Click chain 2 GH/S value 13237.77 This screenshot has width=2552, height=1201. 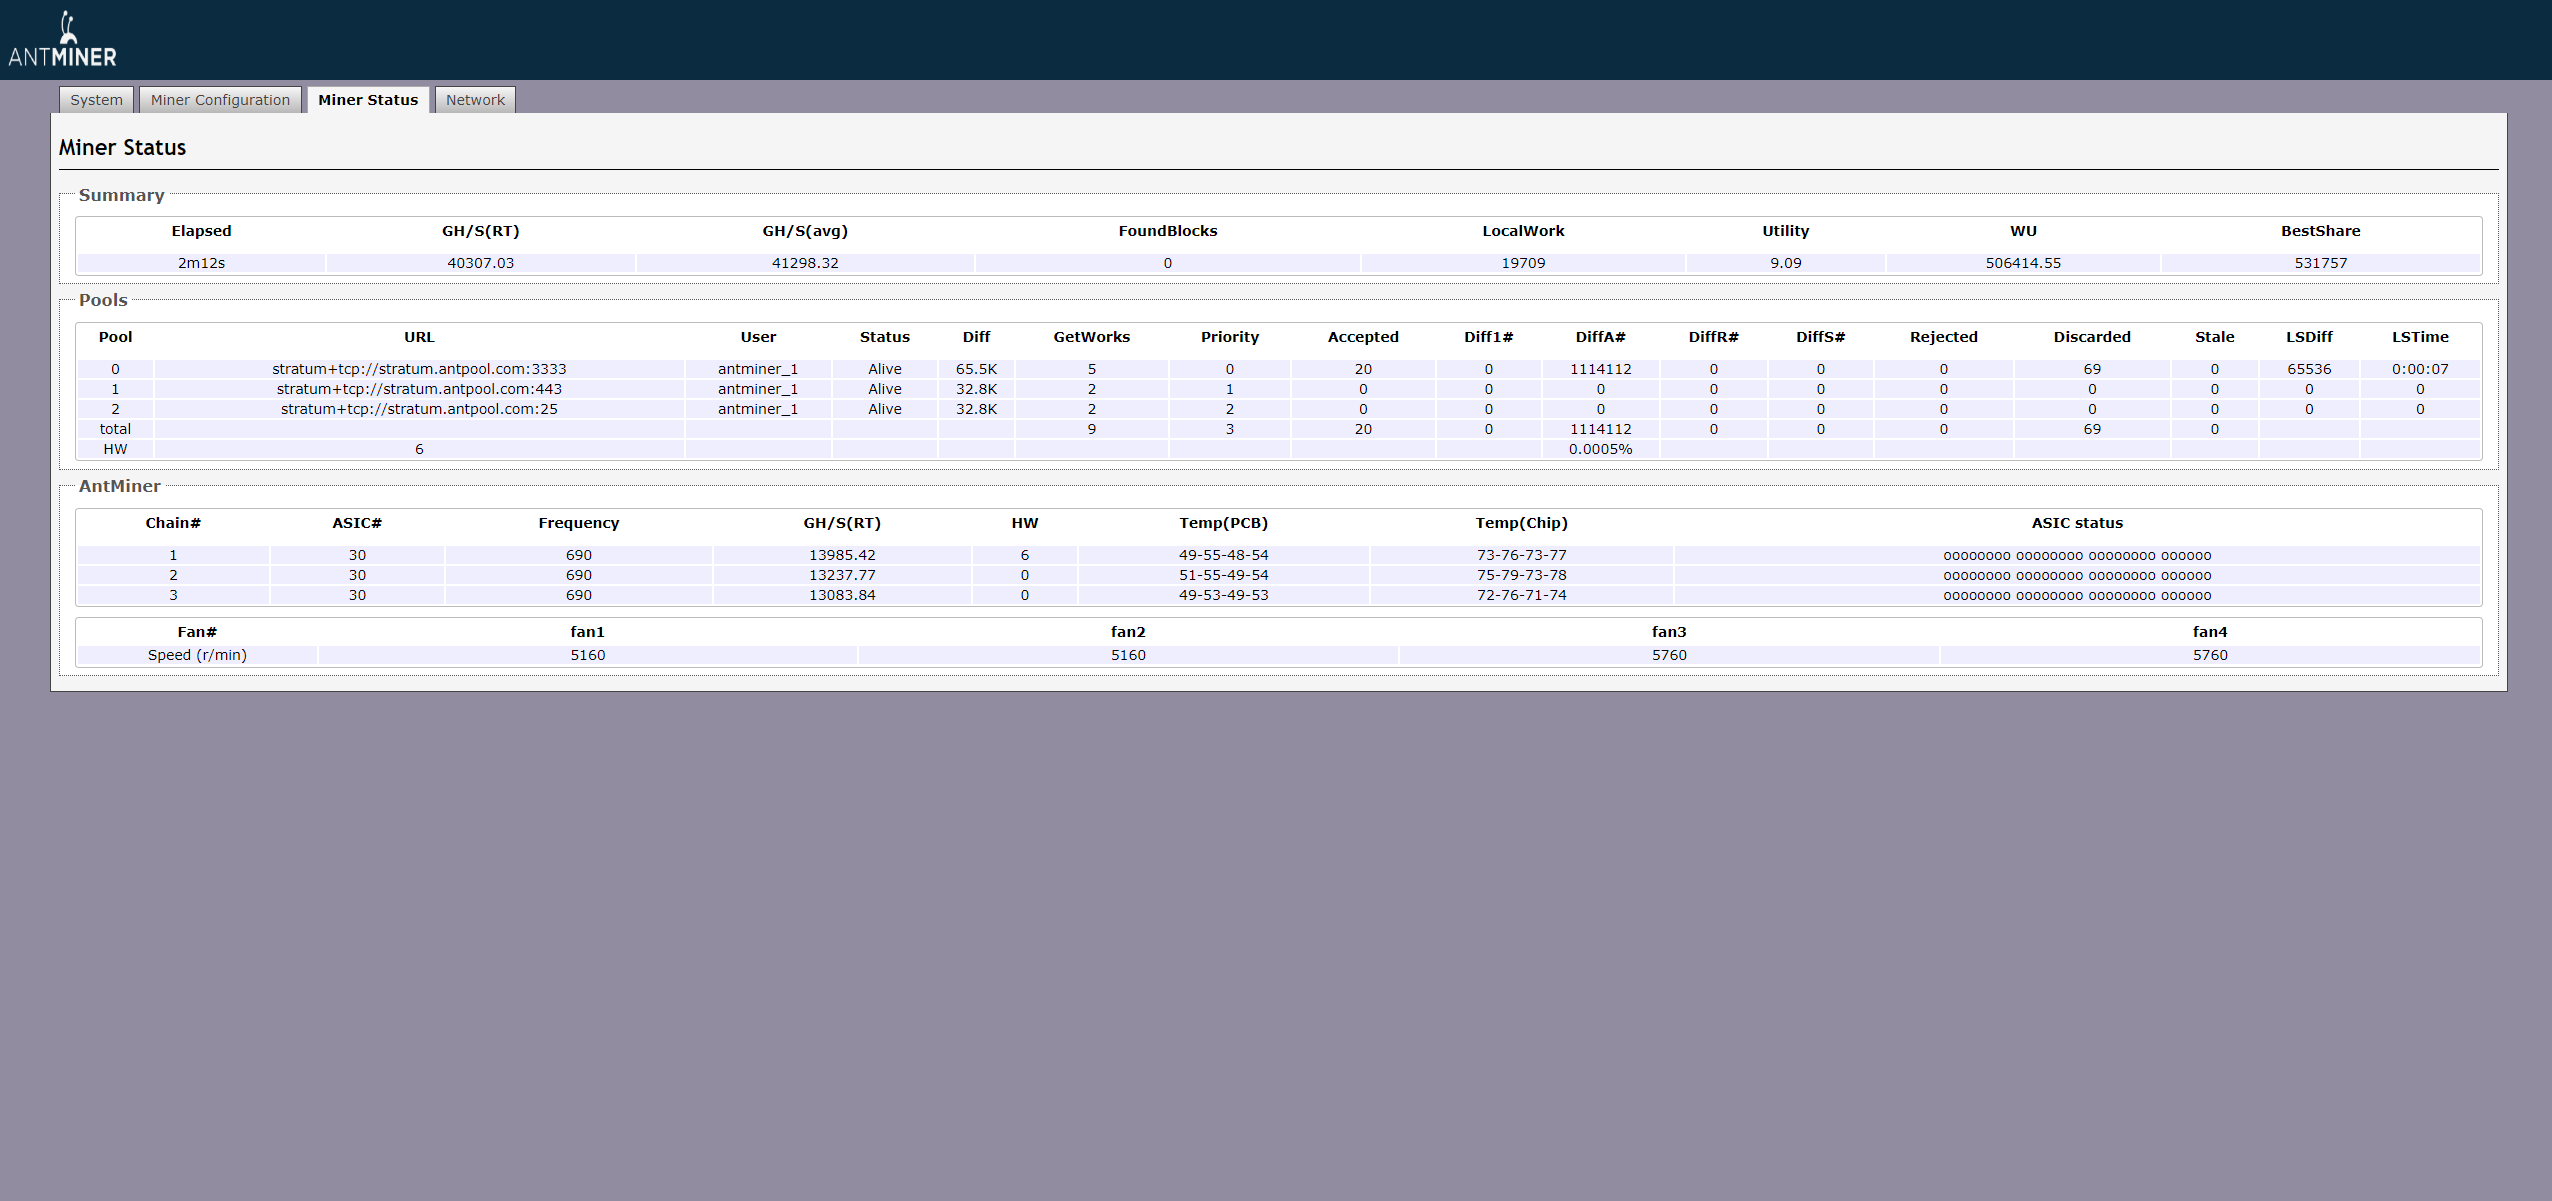pyautogui.click(x=842, y=575)
